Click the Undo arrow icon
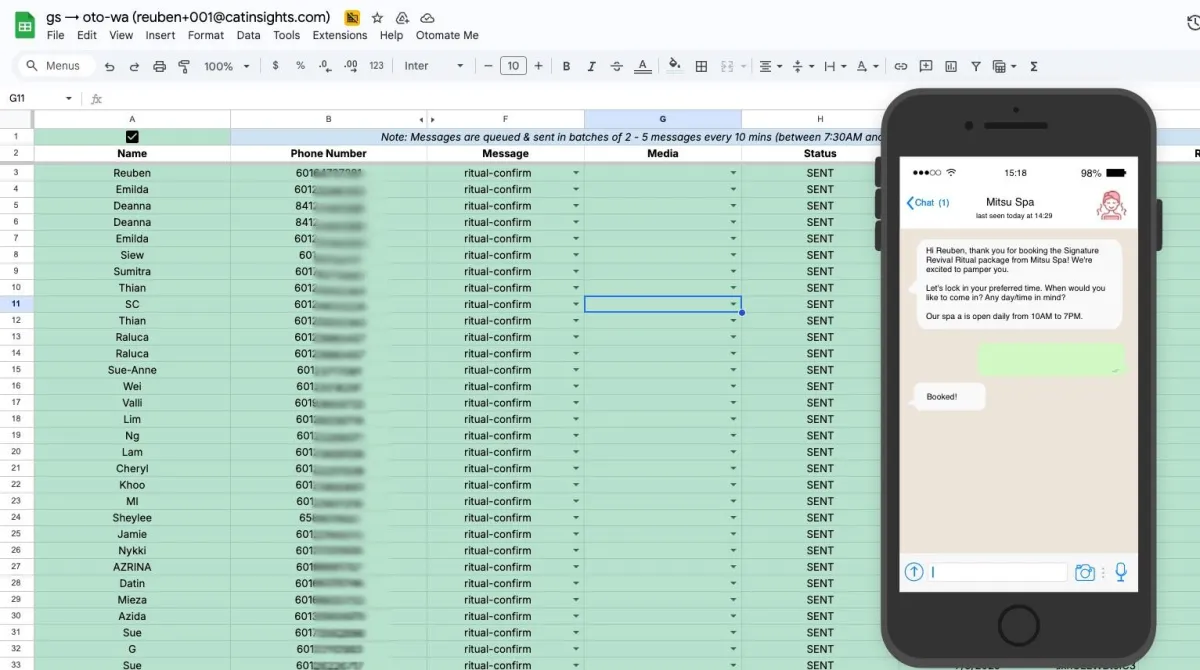Viewport: 1200px width, 670px height. click(x=110, y=66)
